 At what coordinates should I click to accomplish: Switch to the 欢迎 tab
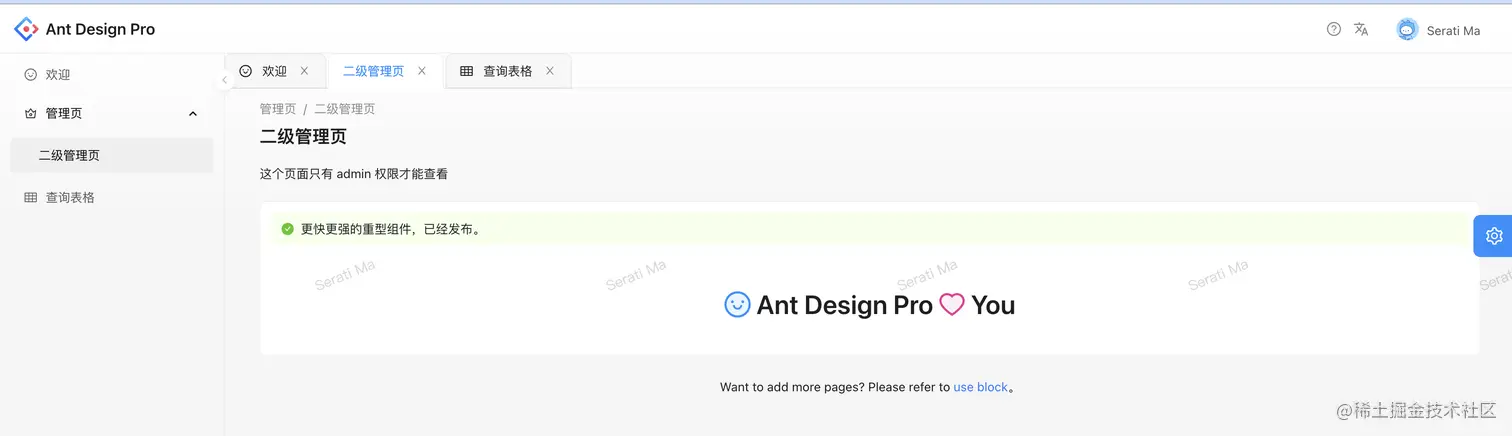[275, 71]
